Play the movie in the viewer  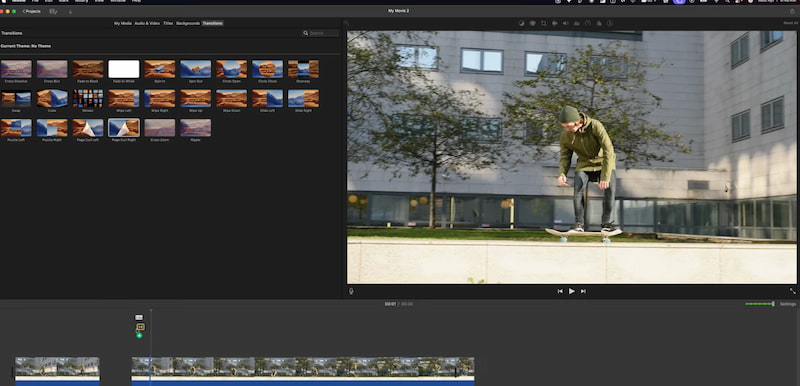coord(571,291)
